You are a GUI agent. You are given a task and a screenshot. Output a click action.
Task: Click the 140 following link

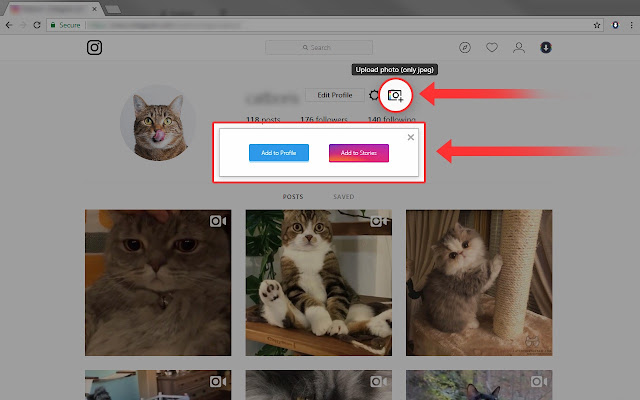coord(391,120)
